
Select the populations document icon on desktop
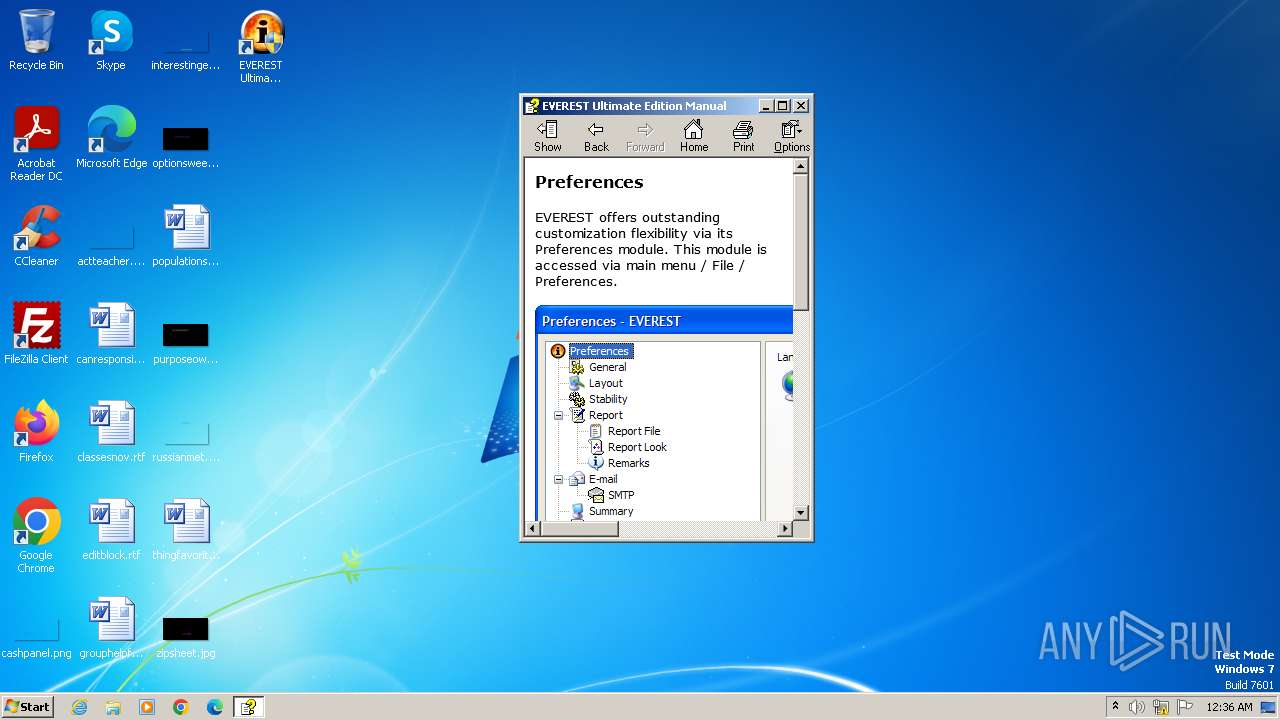pos(186,236)
